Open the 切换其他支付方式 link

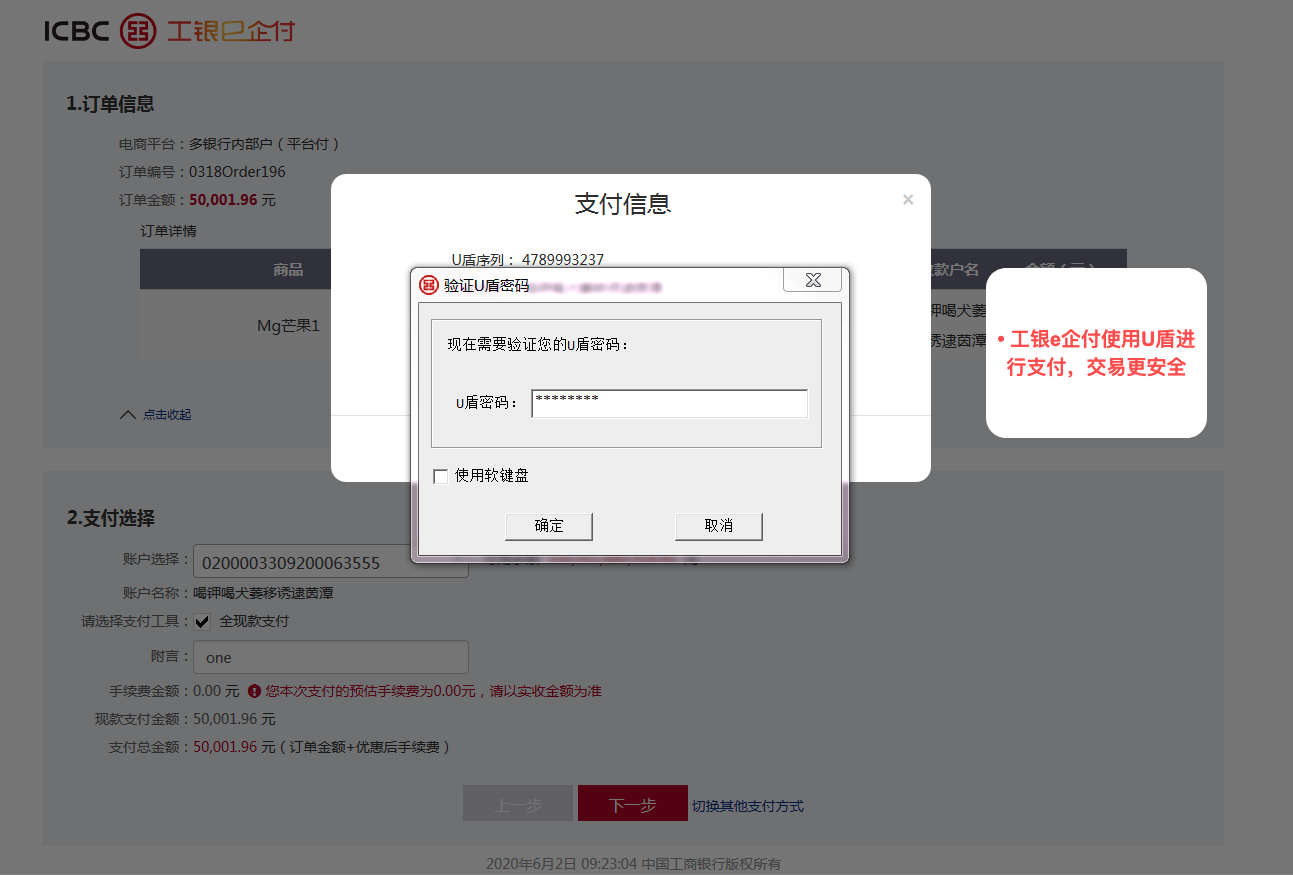(x=748, y=806)
